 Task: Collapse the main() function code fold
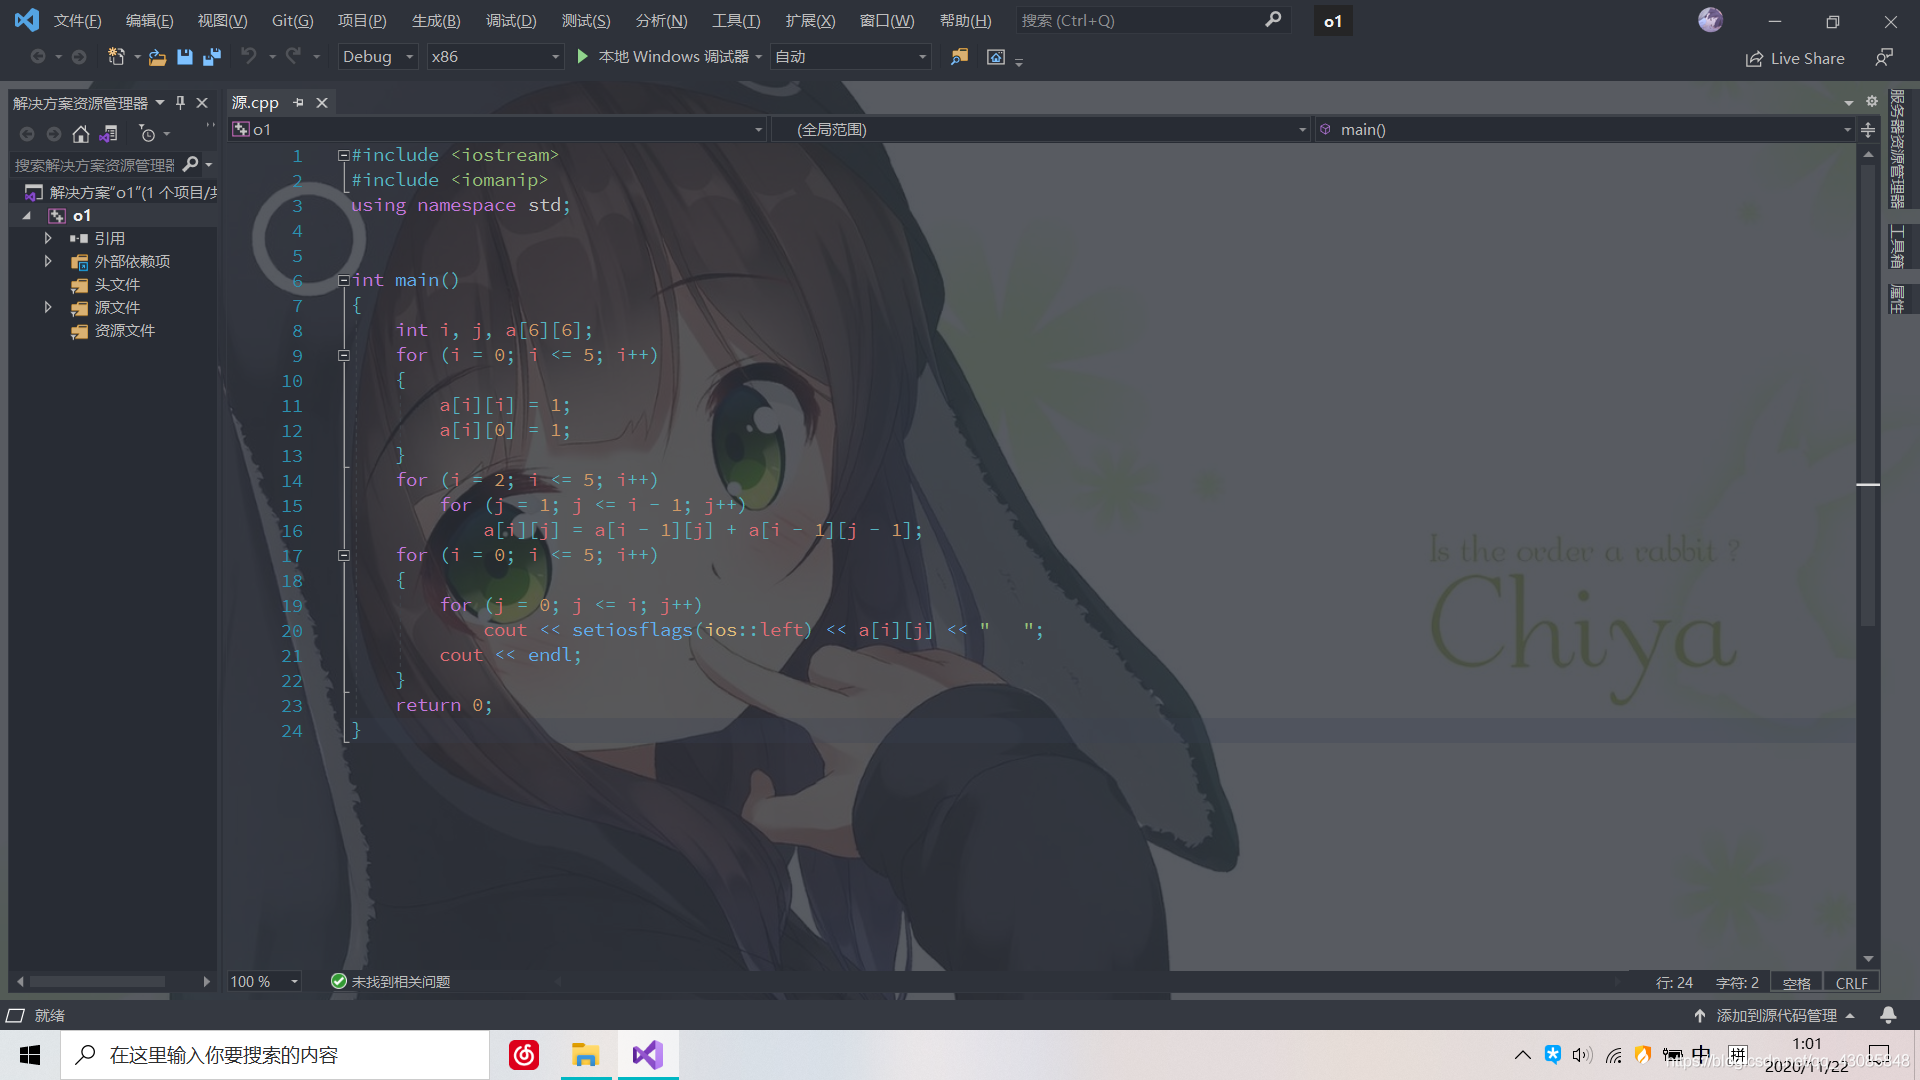tap(343, 280)
